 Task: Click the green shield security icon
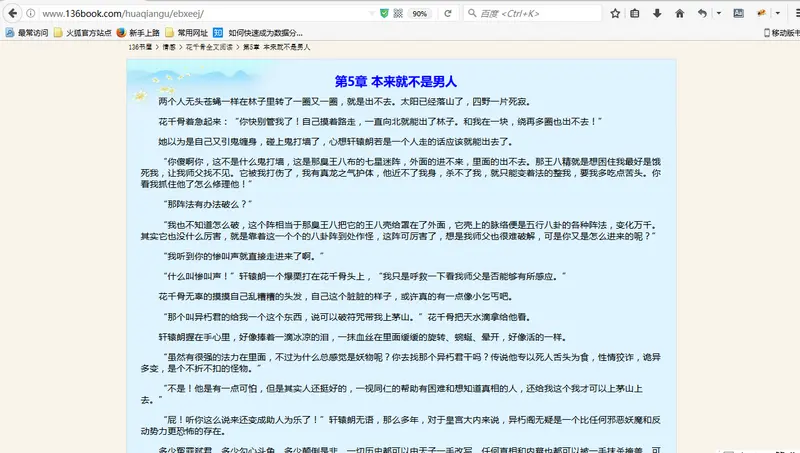click(384, 13)
